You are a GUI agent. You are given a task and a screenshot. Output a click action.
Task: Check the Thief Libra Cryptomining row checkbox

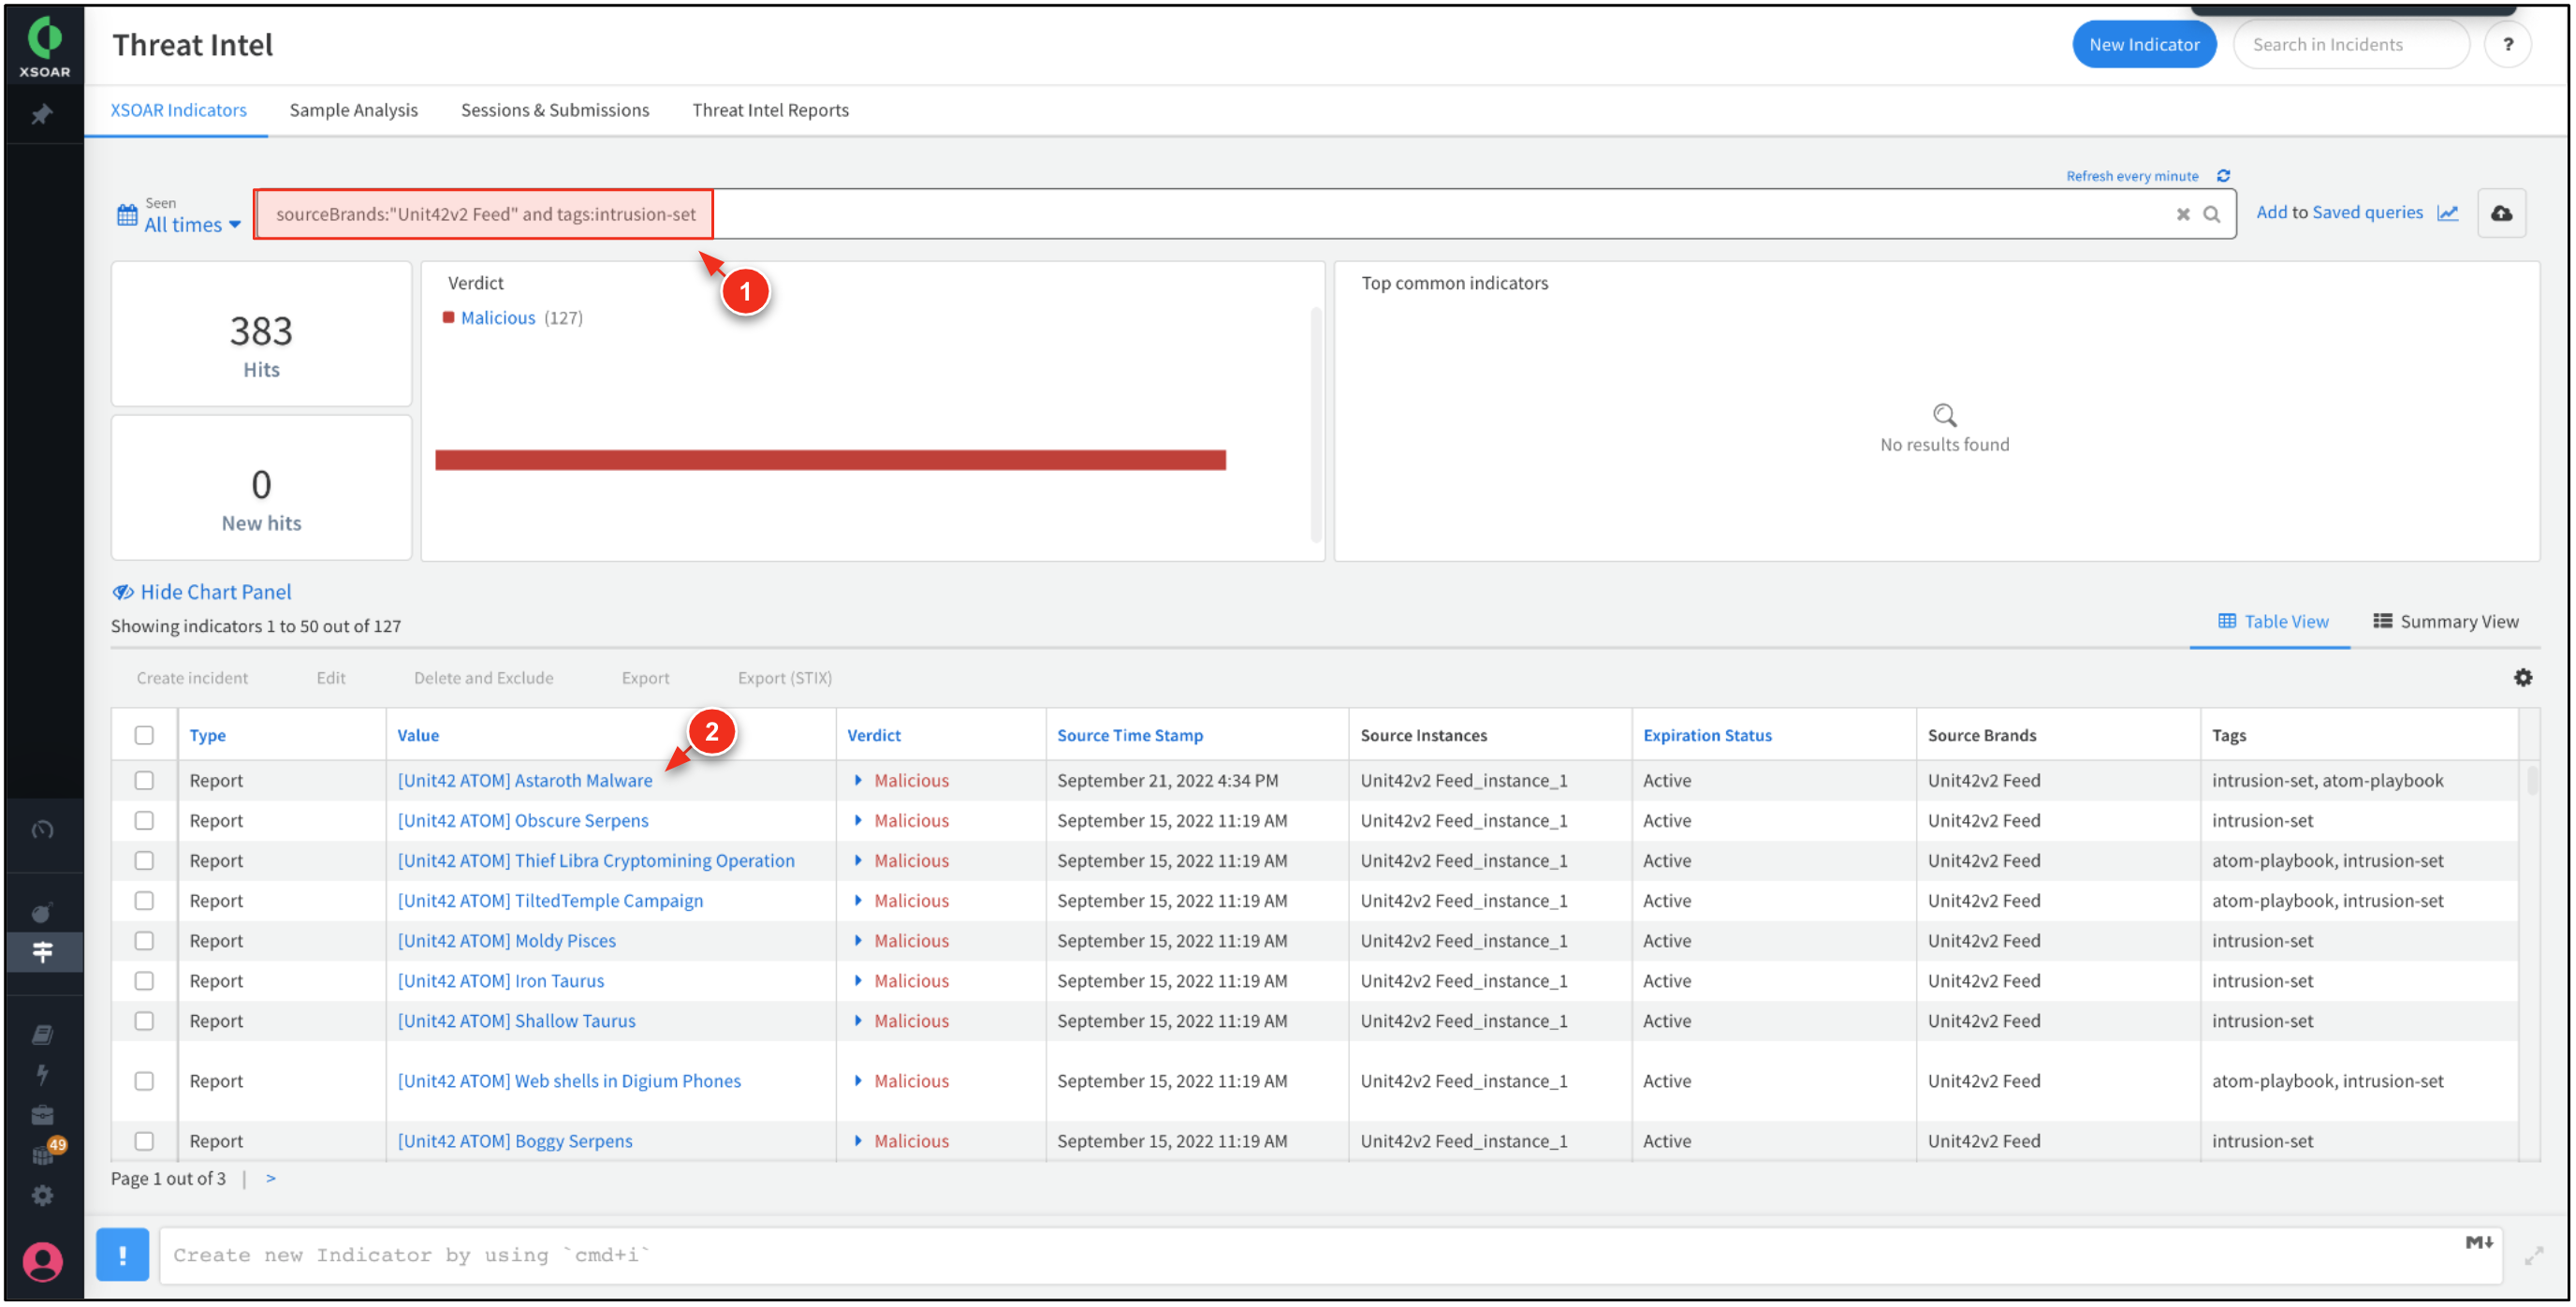point(144,860)
